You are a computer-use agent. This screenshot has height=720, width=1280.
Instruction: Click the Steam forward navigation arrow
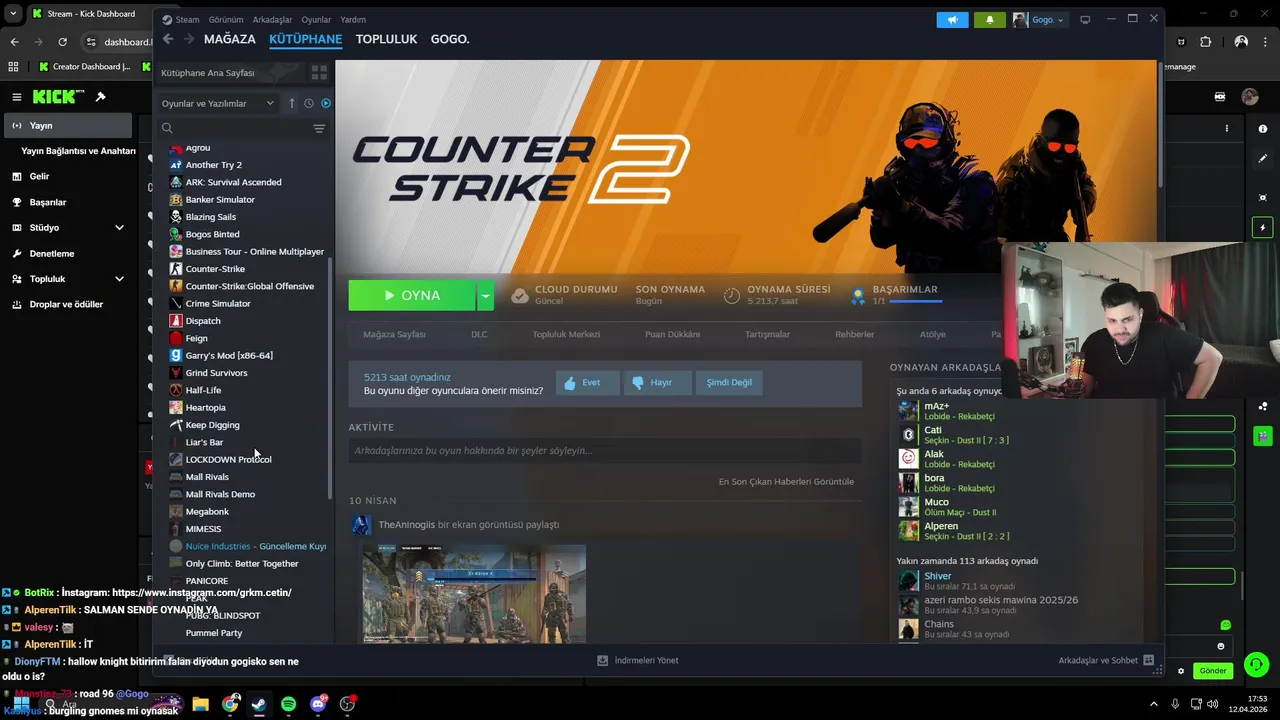click(187, 39)
